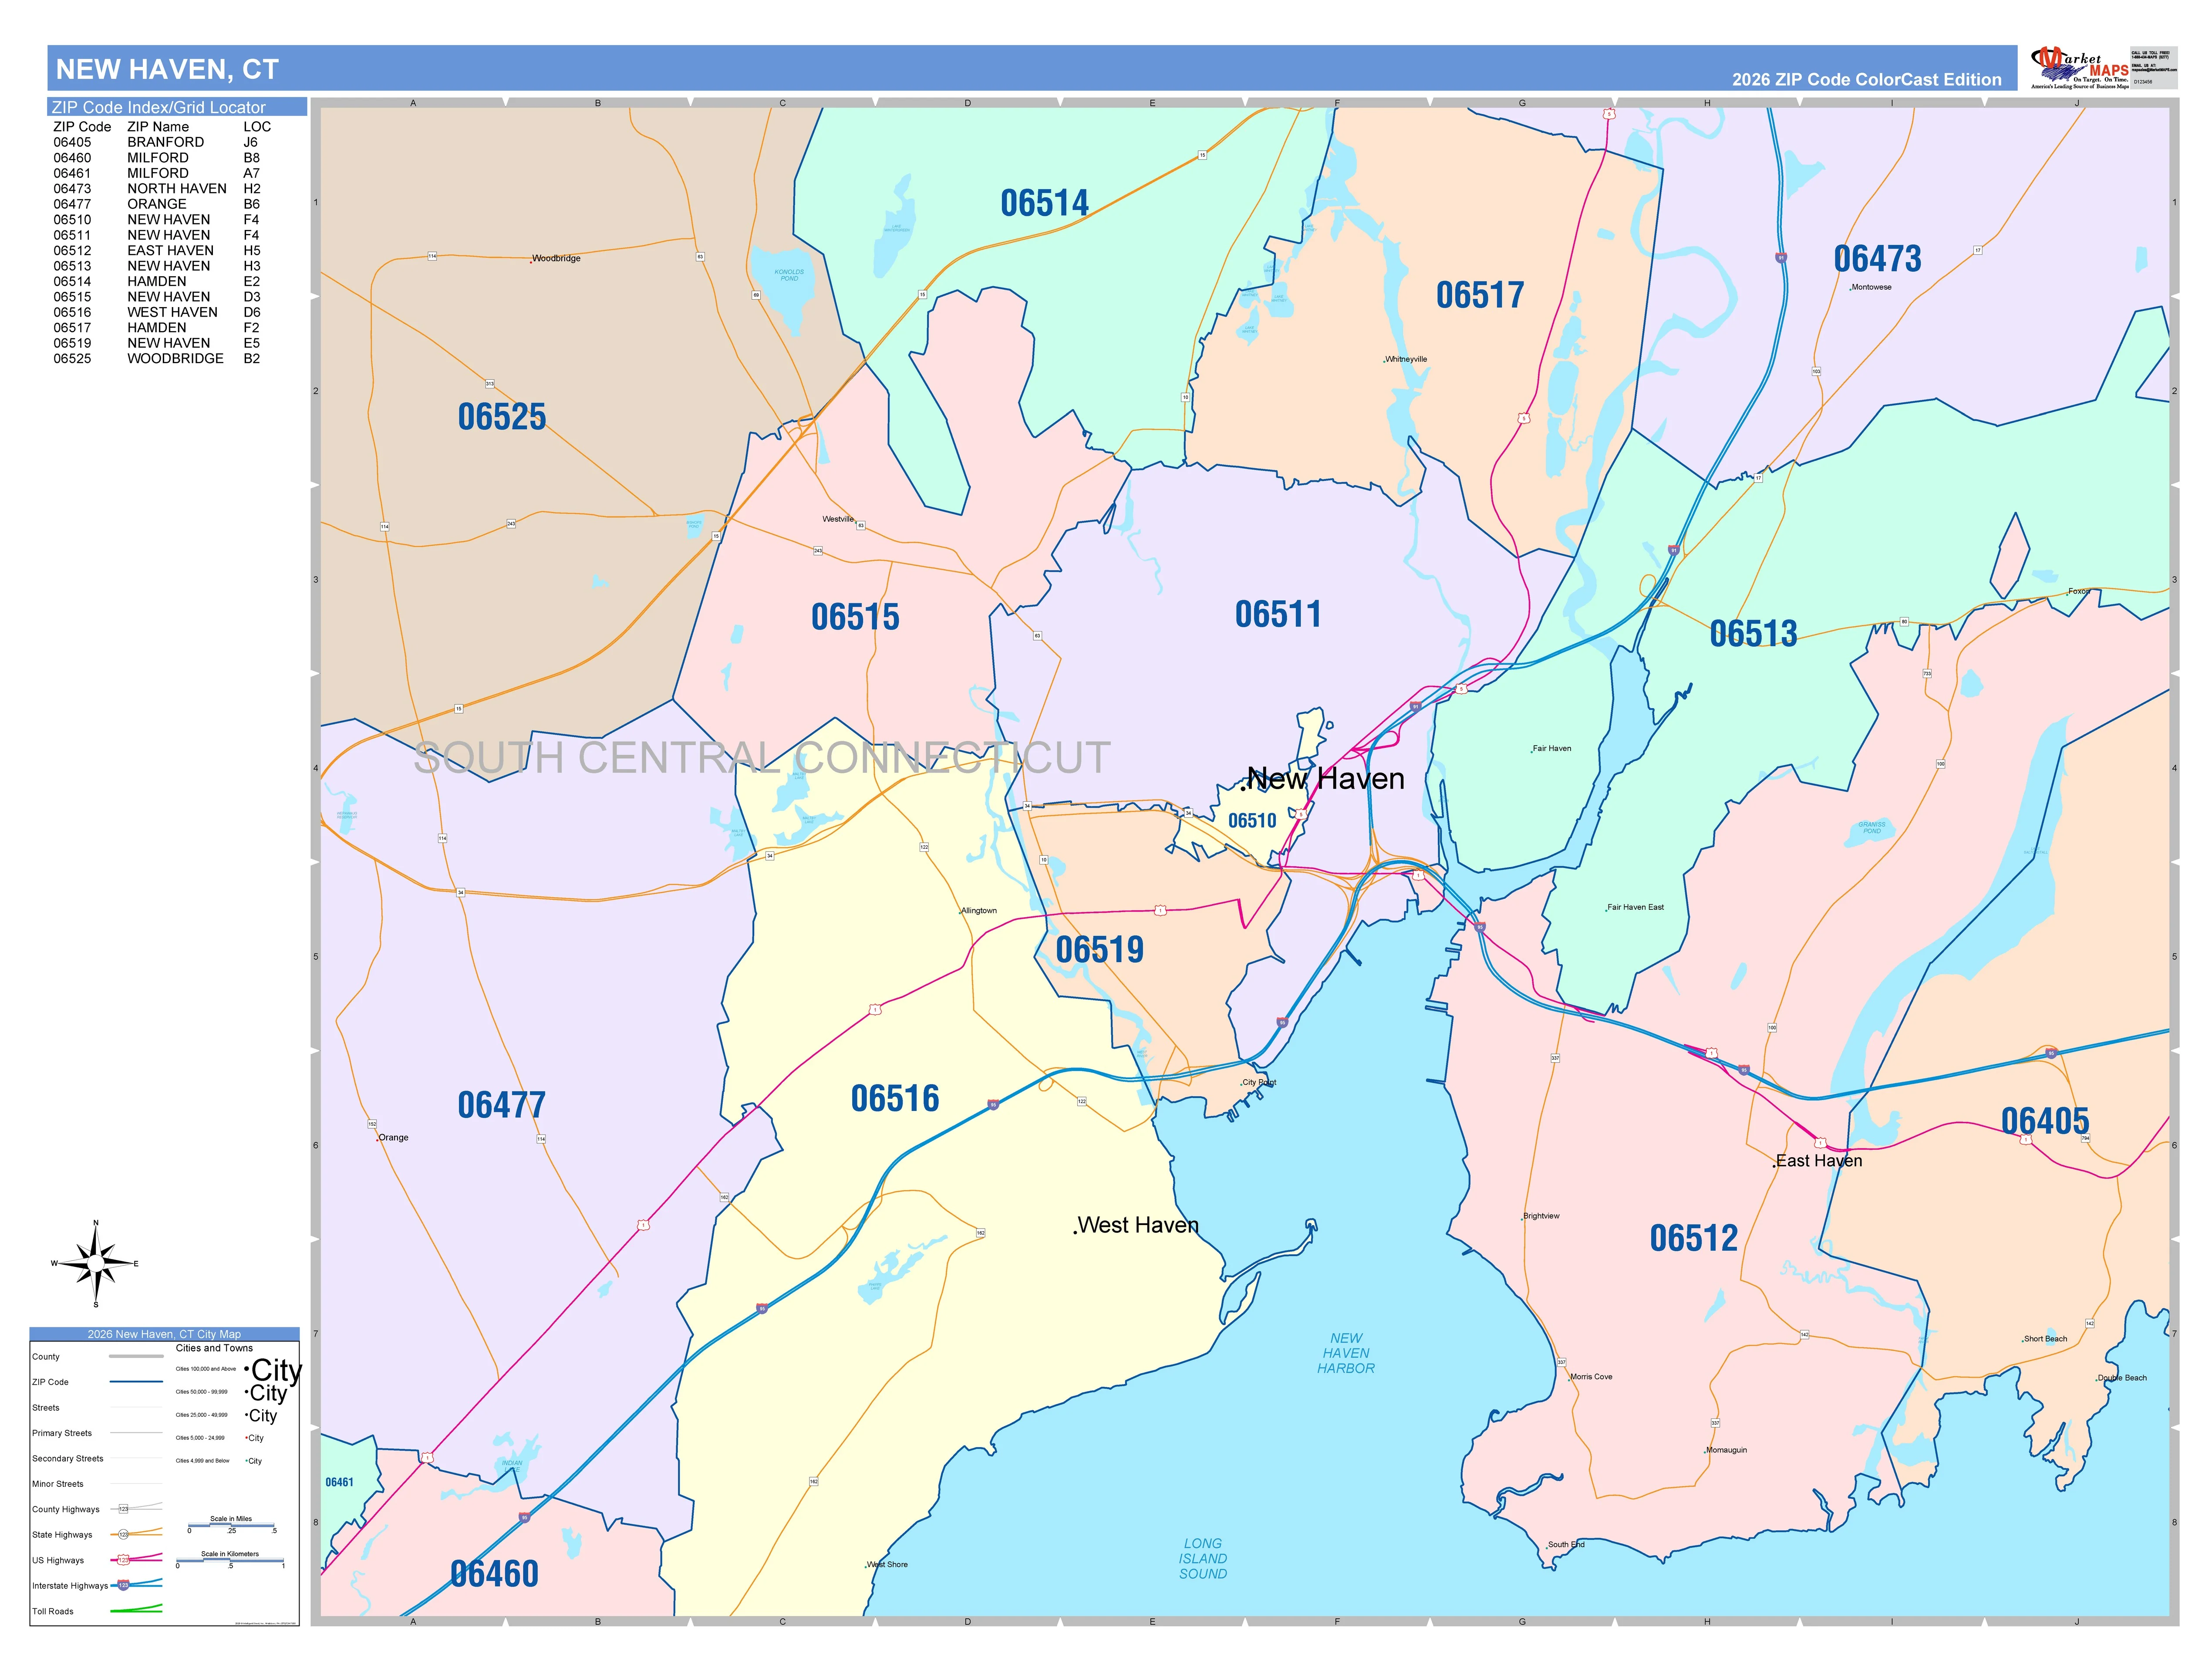Click the Whitneyville label on map
This screenshot has width=2212, height=1668.
coord(1406,359)
